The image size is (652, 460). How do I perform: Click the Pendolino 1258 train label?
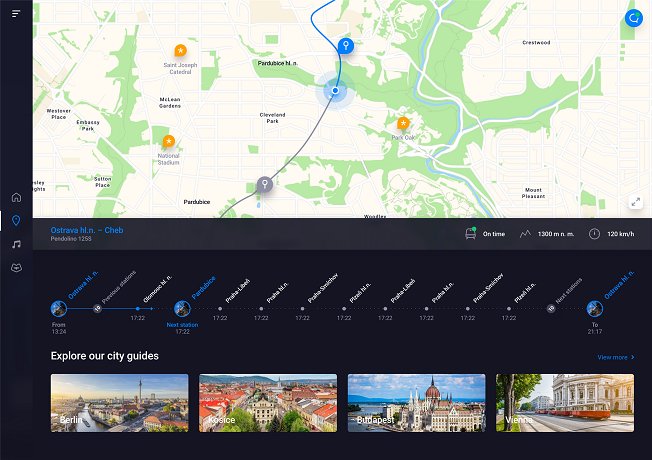pos(71,239)
